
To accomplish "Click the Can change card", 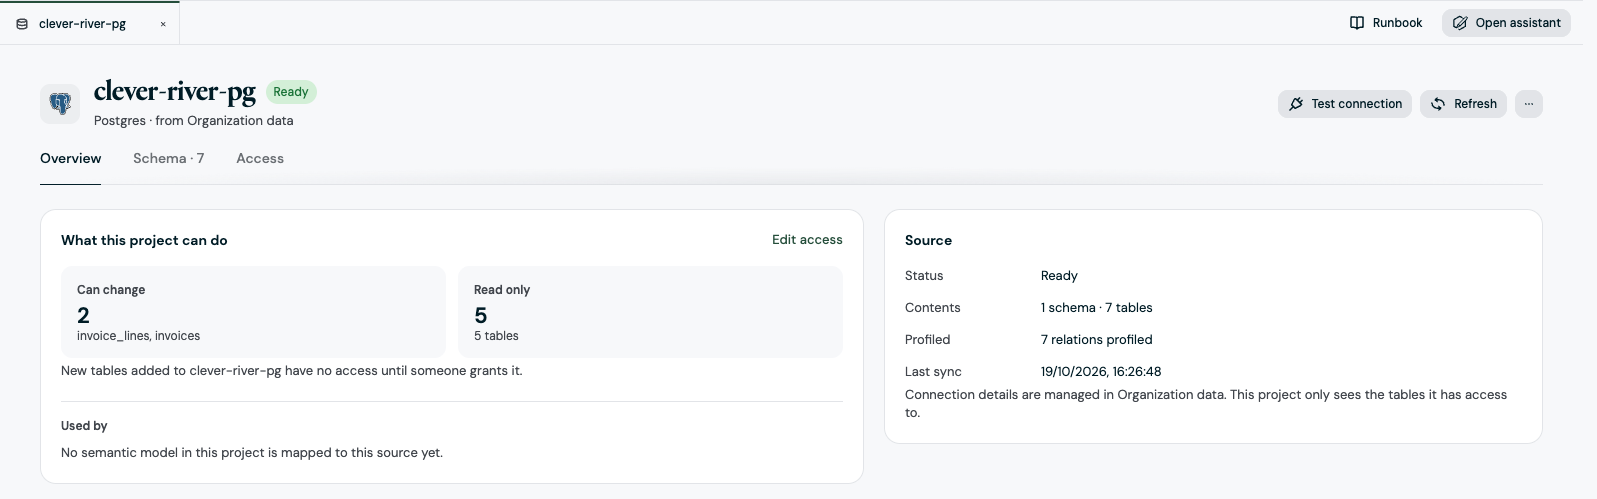I will point(253,312).
